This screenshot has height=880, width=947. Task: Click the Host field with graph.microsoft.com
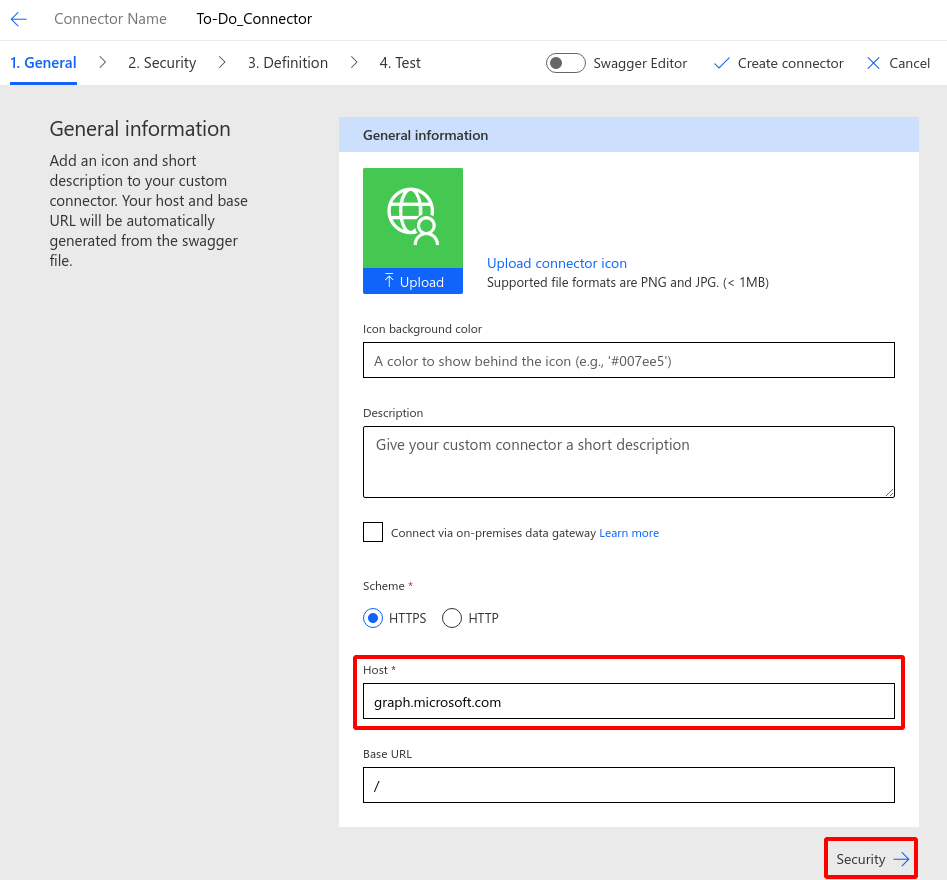pyautogui.click(x=629, y=701)
